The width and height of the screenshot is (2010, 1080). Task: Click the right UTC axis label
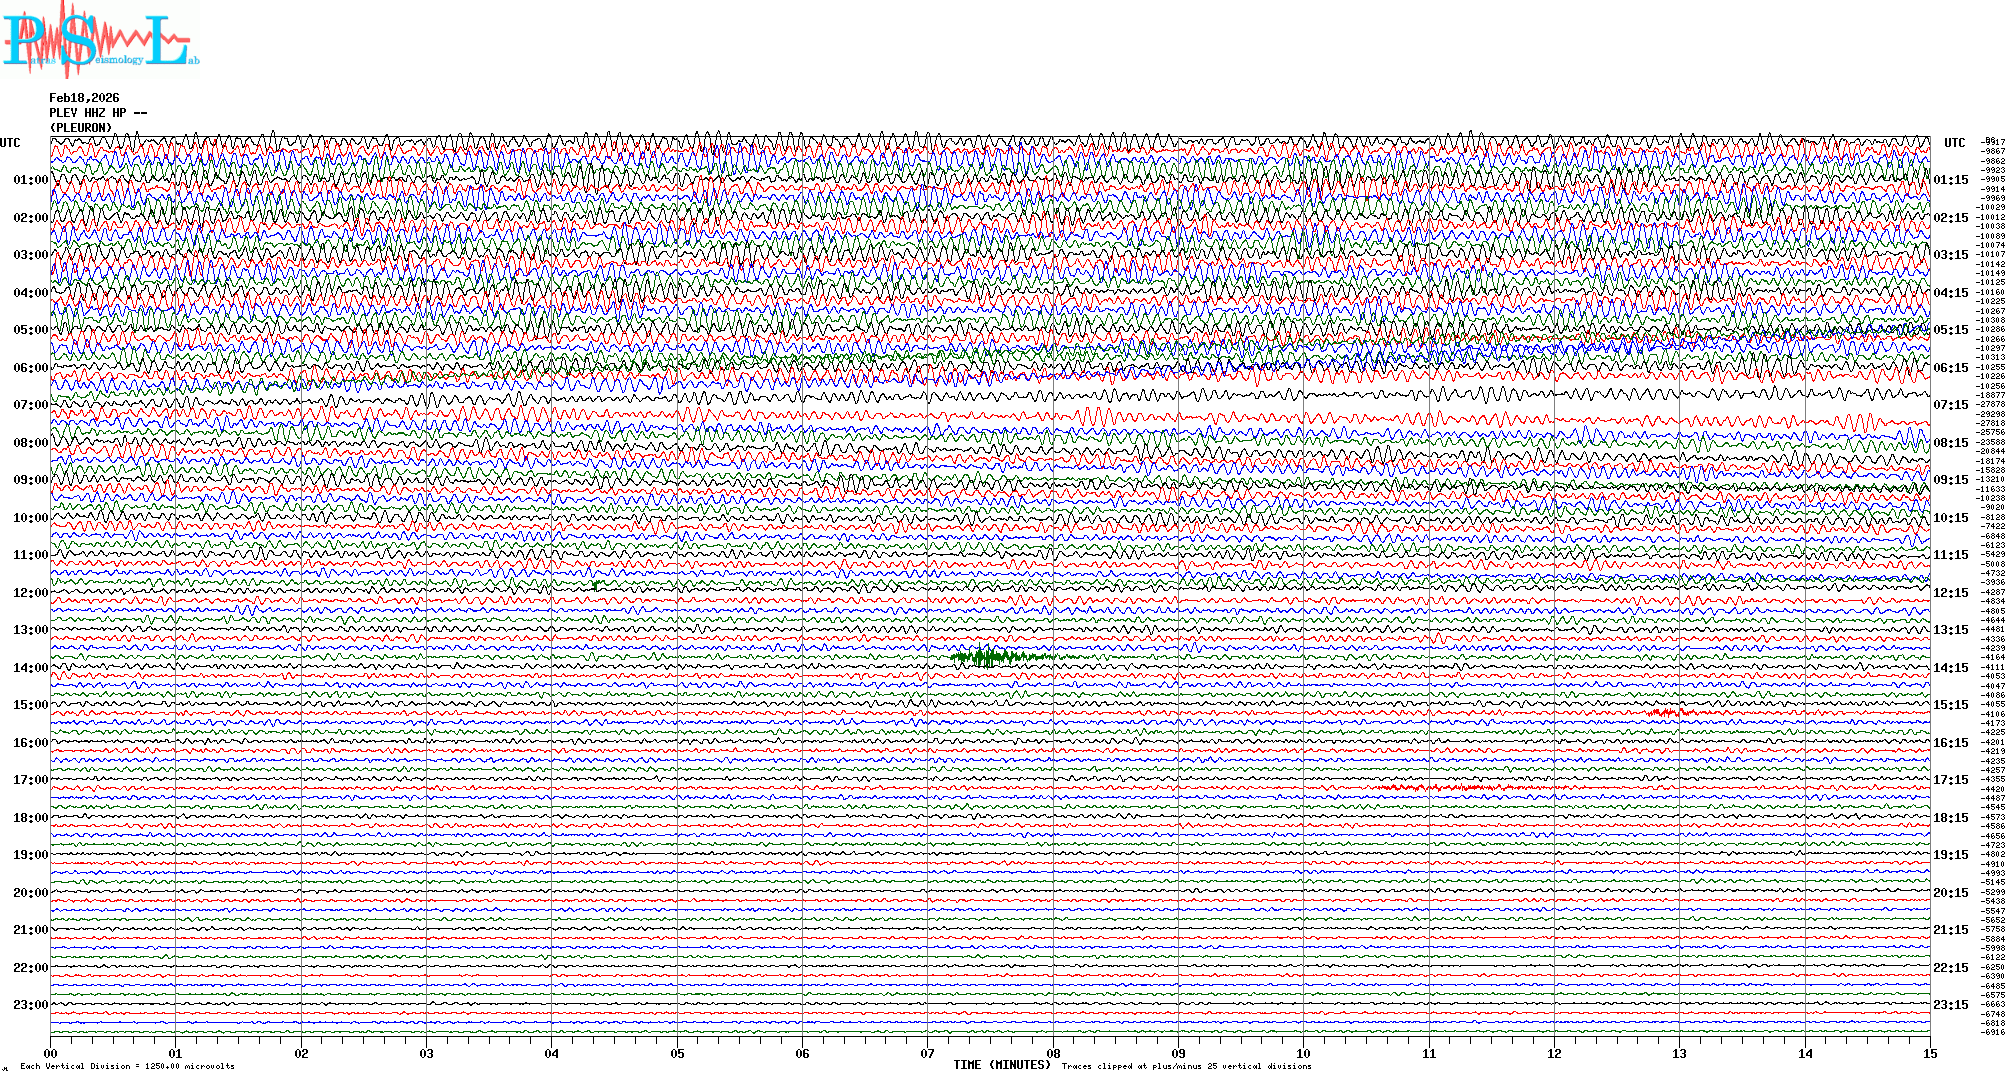1954,143
